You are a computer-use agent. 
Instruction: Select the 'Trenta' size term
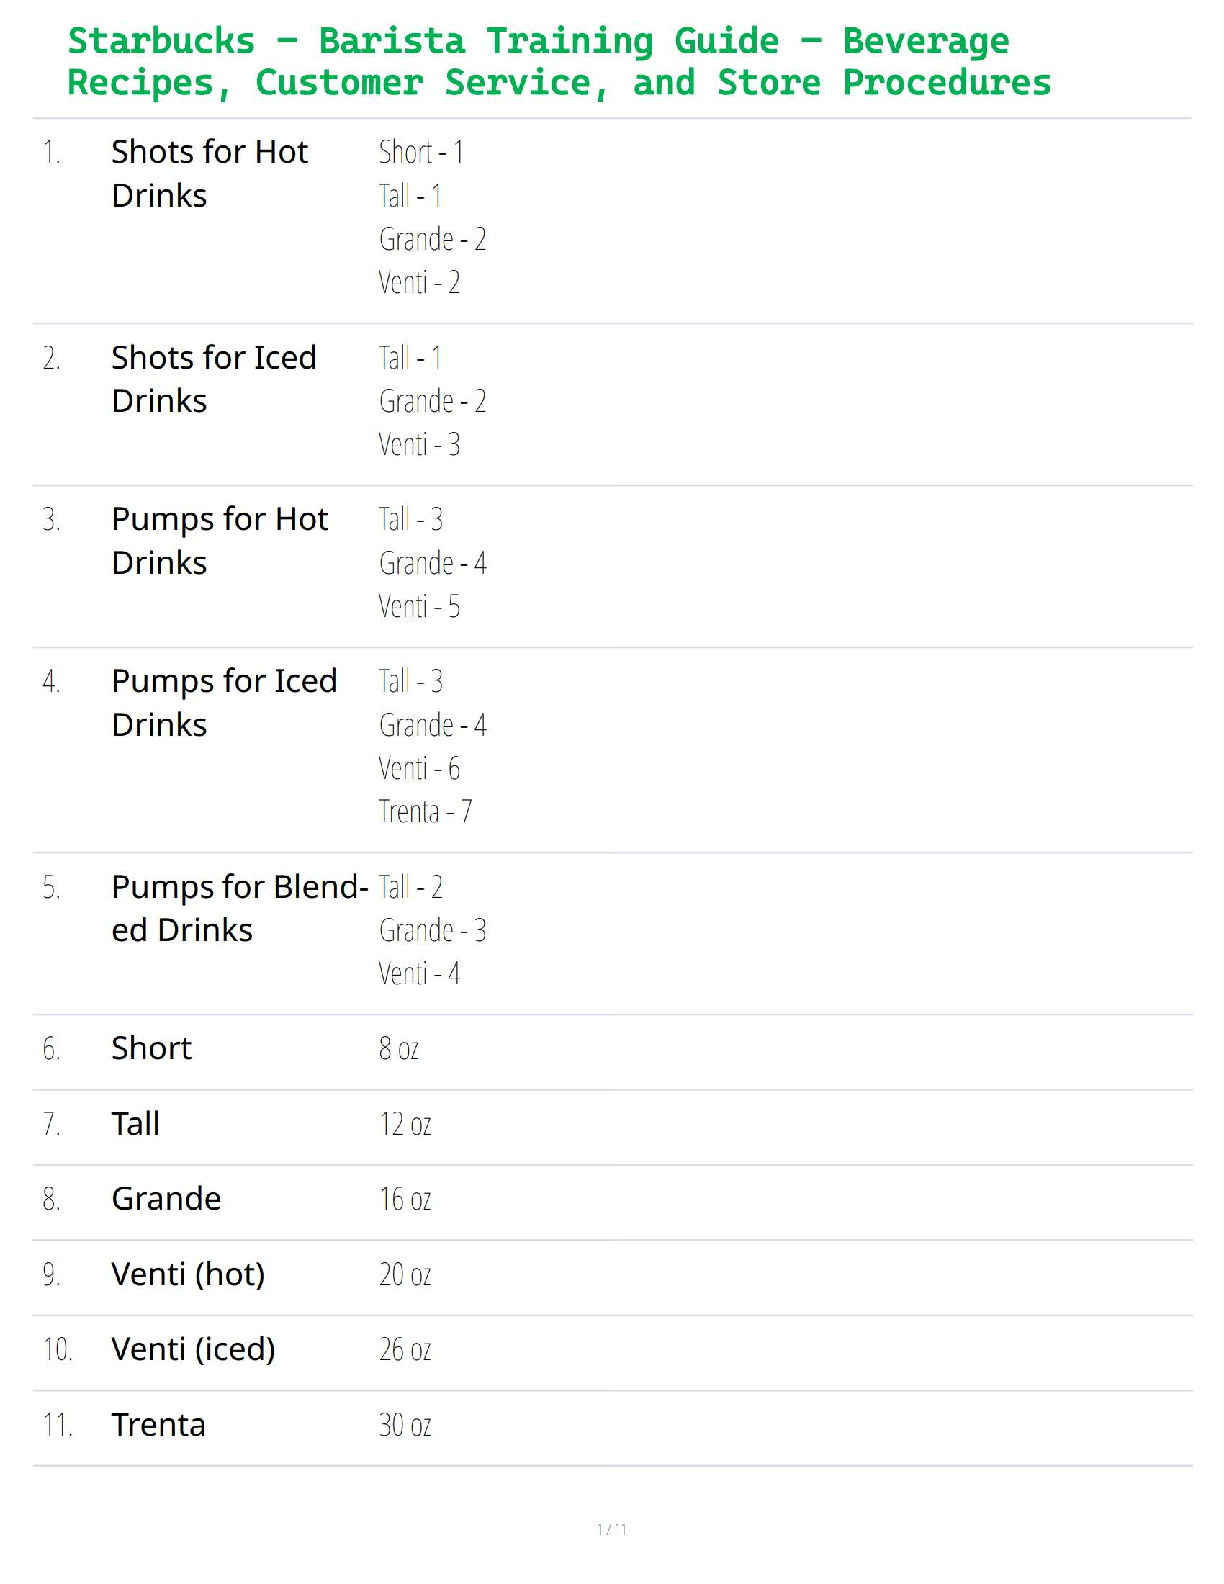coord(158,1425)
